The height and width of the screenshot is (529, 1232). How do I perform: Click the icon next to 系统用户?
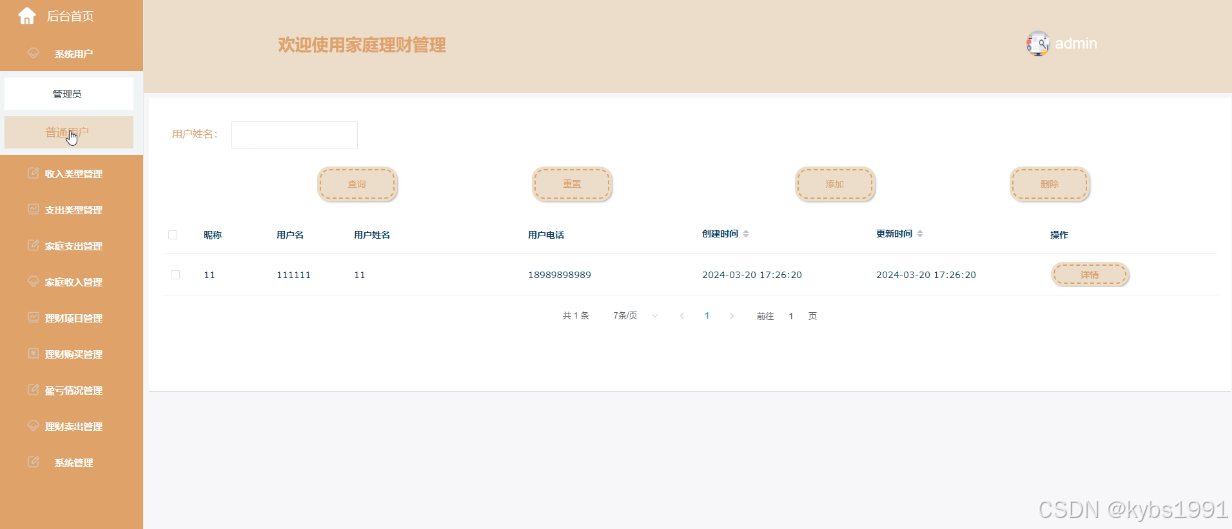[33, 53]
